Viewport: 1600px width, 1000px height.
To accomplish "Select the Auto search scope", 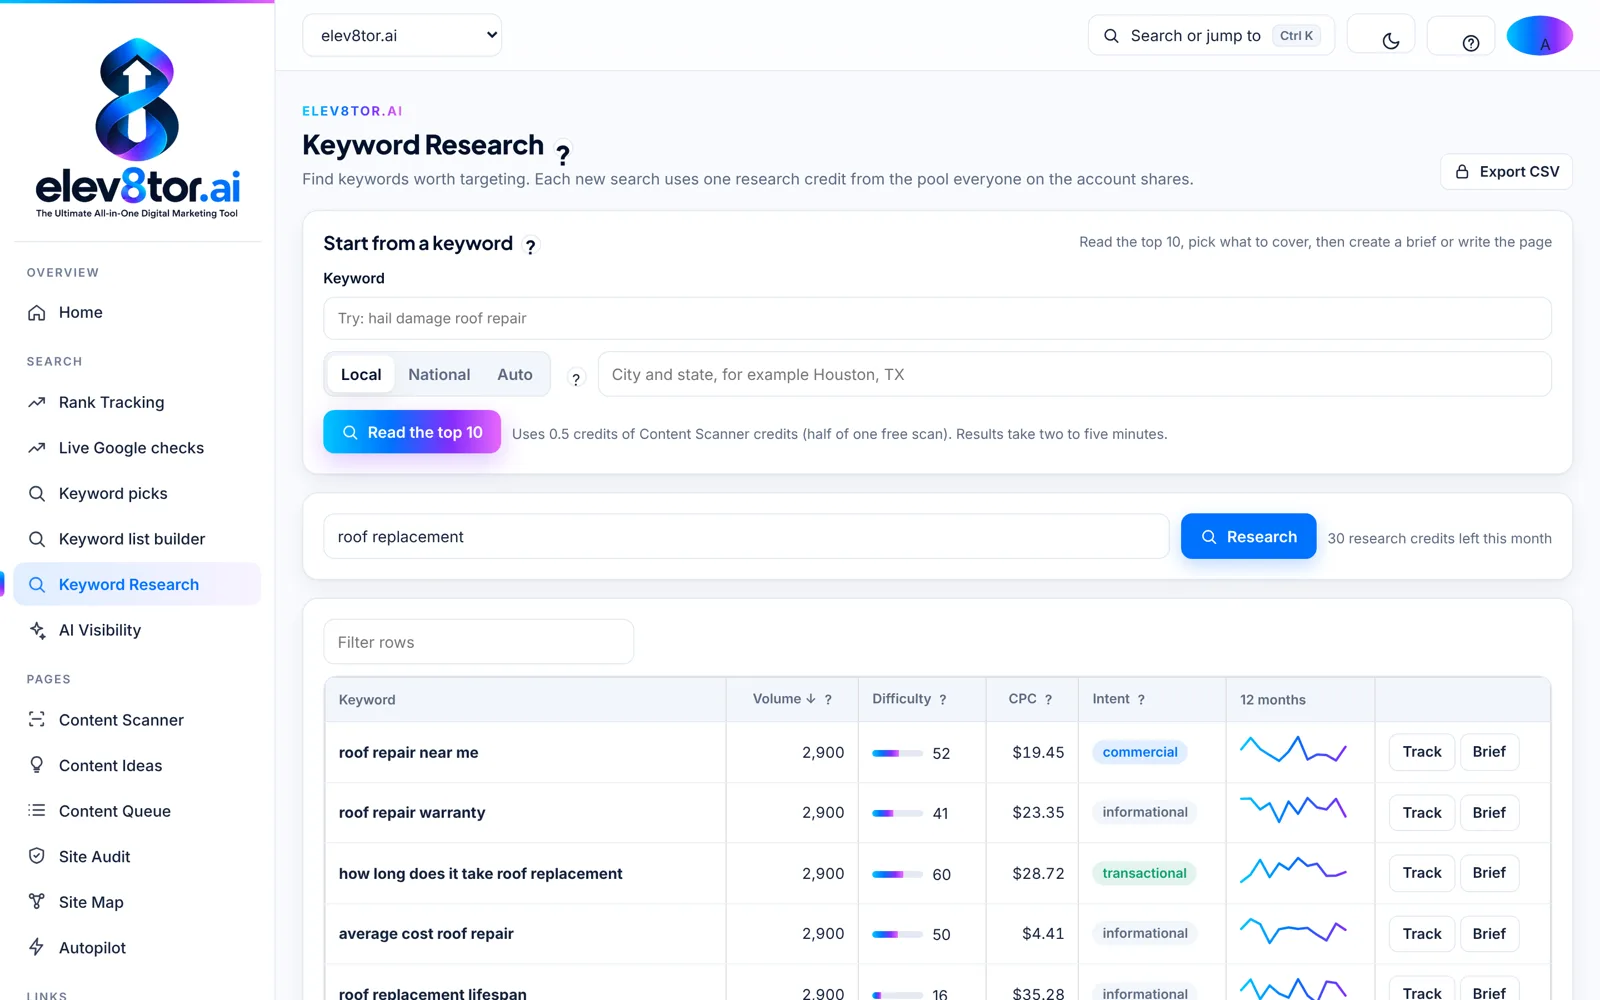I will 515,374.
